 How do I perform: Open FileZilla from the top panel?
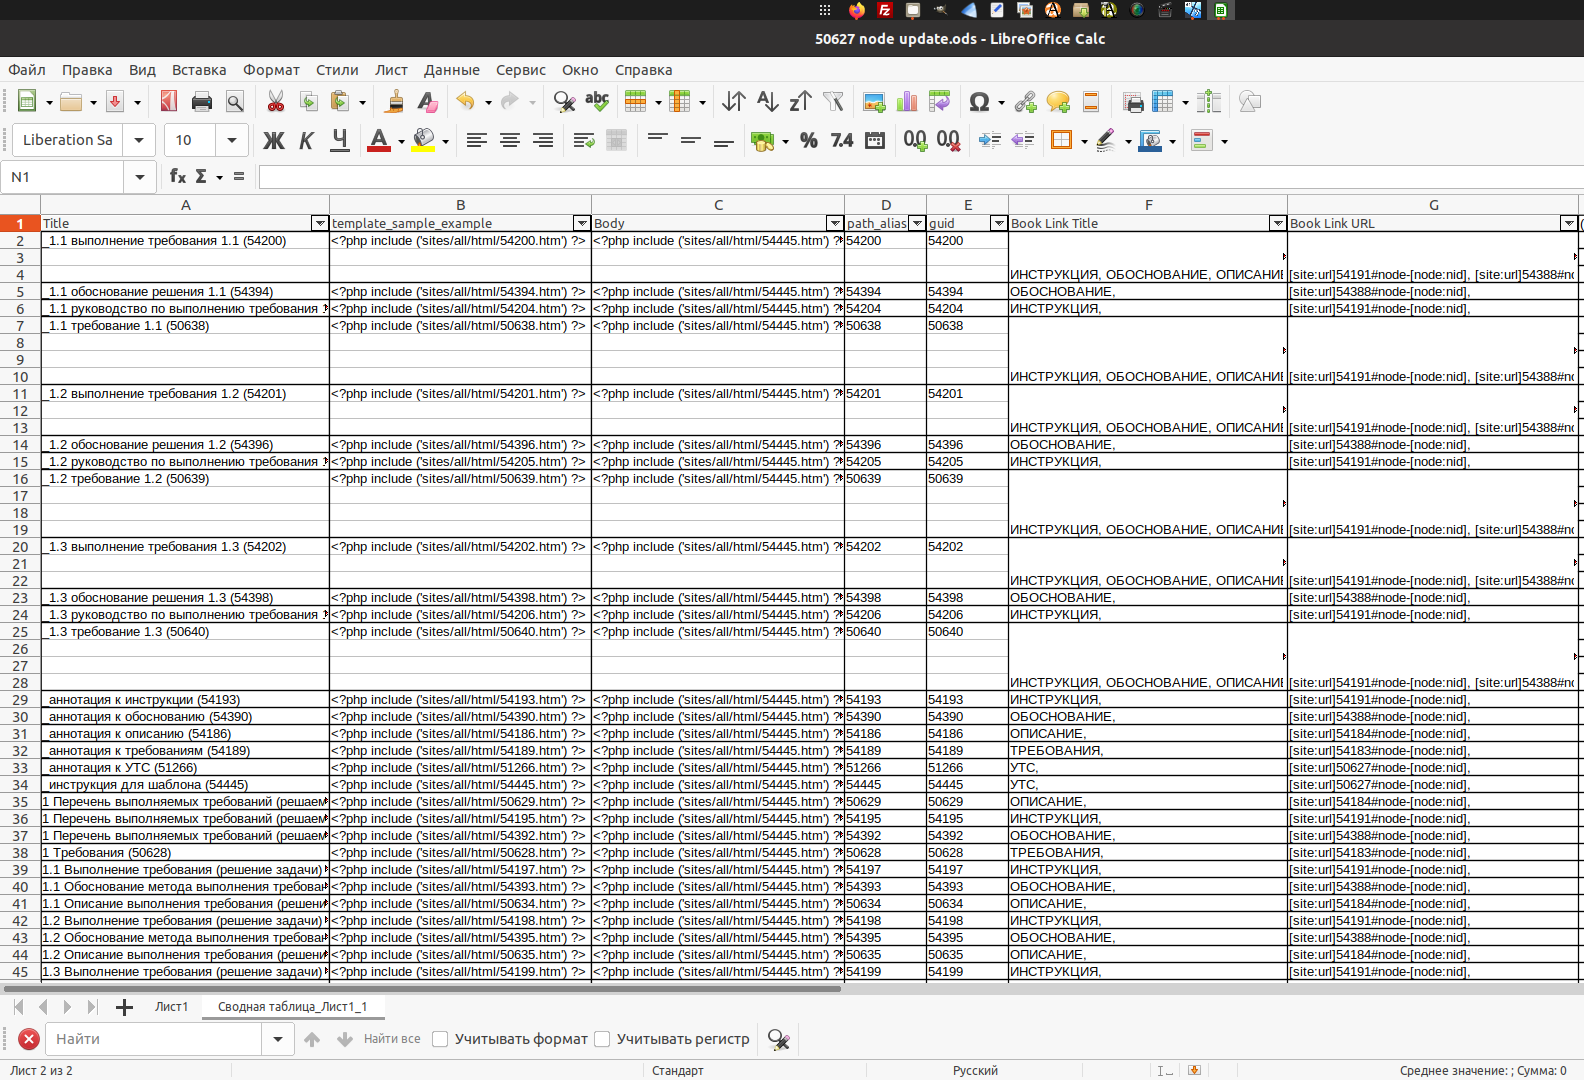point(885,10)
